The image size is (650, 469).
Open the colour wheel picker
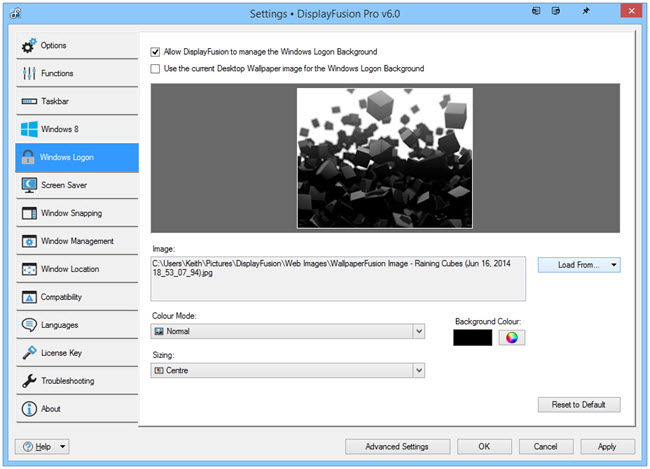pyautogui.click(x=512, y=338)
